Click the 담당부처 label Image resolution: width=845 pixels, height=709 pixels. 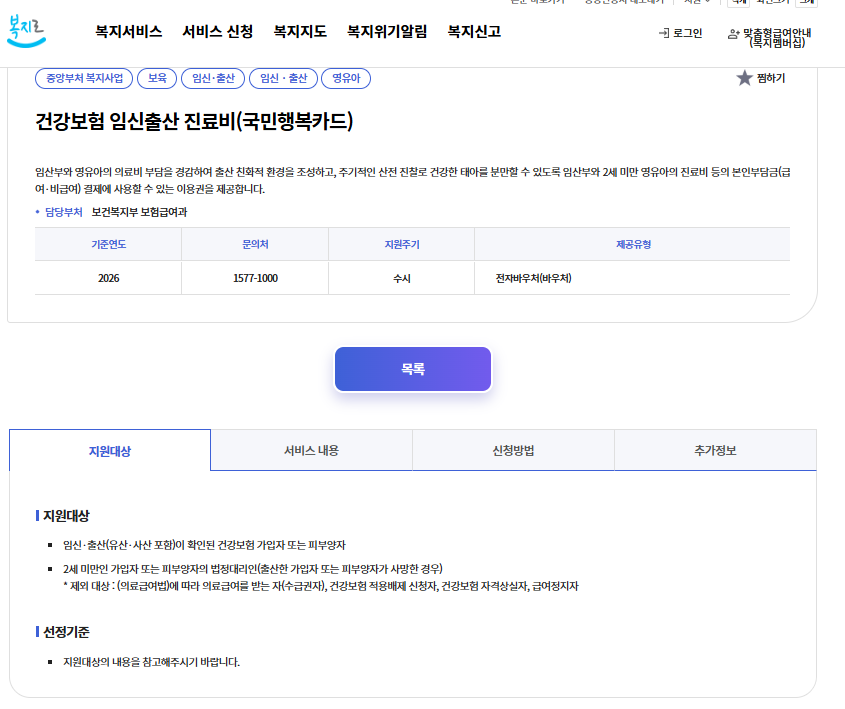point(64,212)
